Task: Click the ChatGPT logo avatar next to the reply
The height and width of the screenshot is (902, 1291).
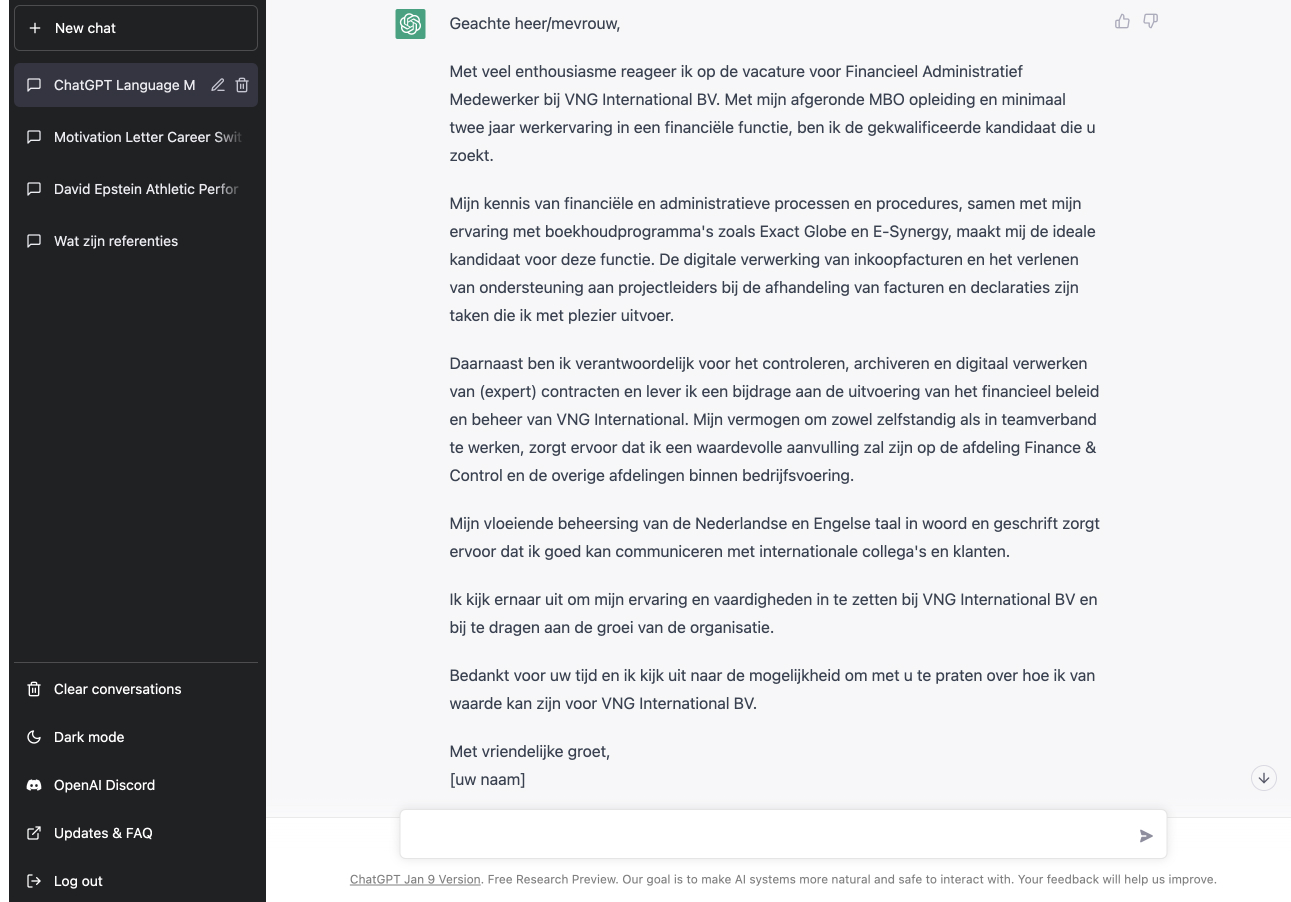Action: click(x=409, y=23)
